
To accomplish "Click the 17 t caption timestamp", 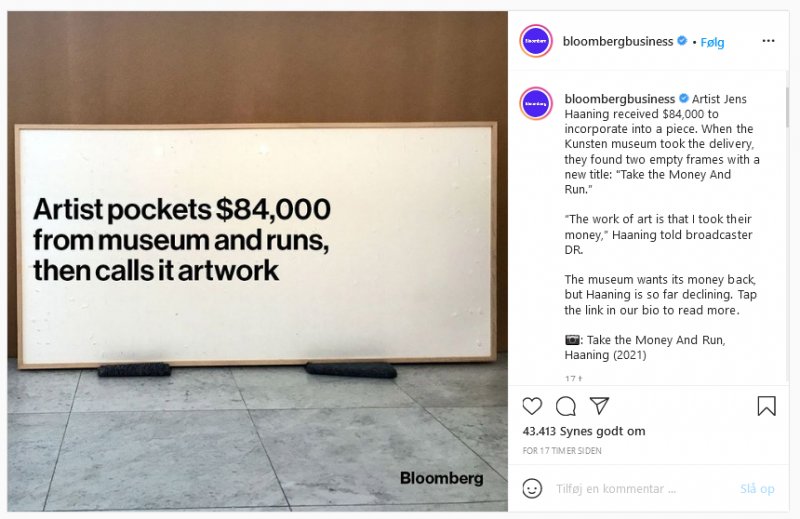I will point(573,379).
